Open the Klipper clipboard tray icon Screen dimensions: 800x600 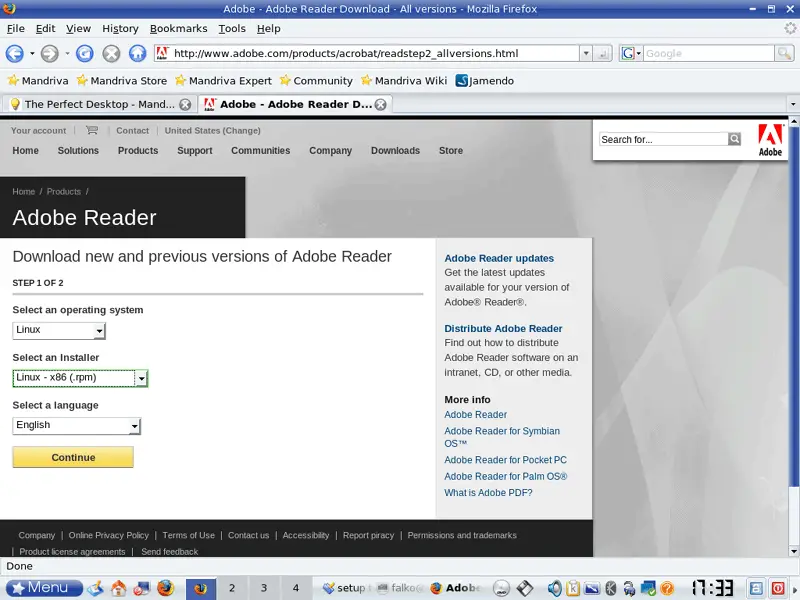click(x=573, y=588)
